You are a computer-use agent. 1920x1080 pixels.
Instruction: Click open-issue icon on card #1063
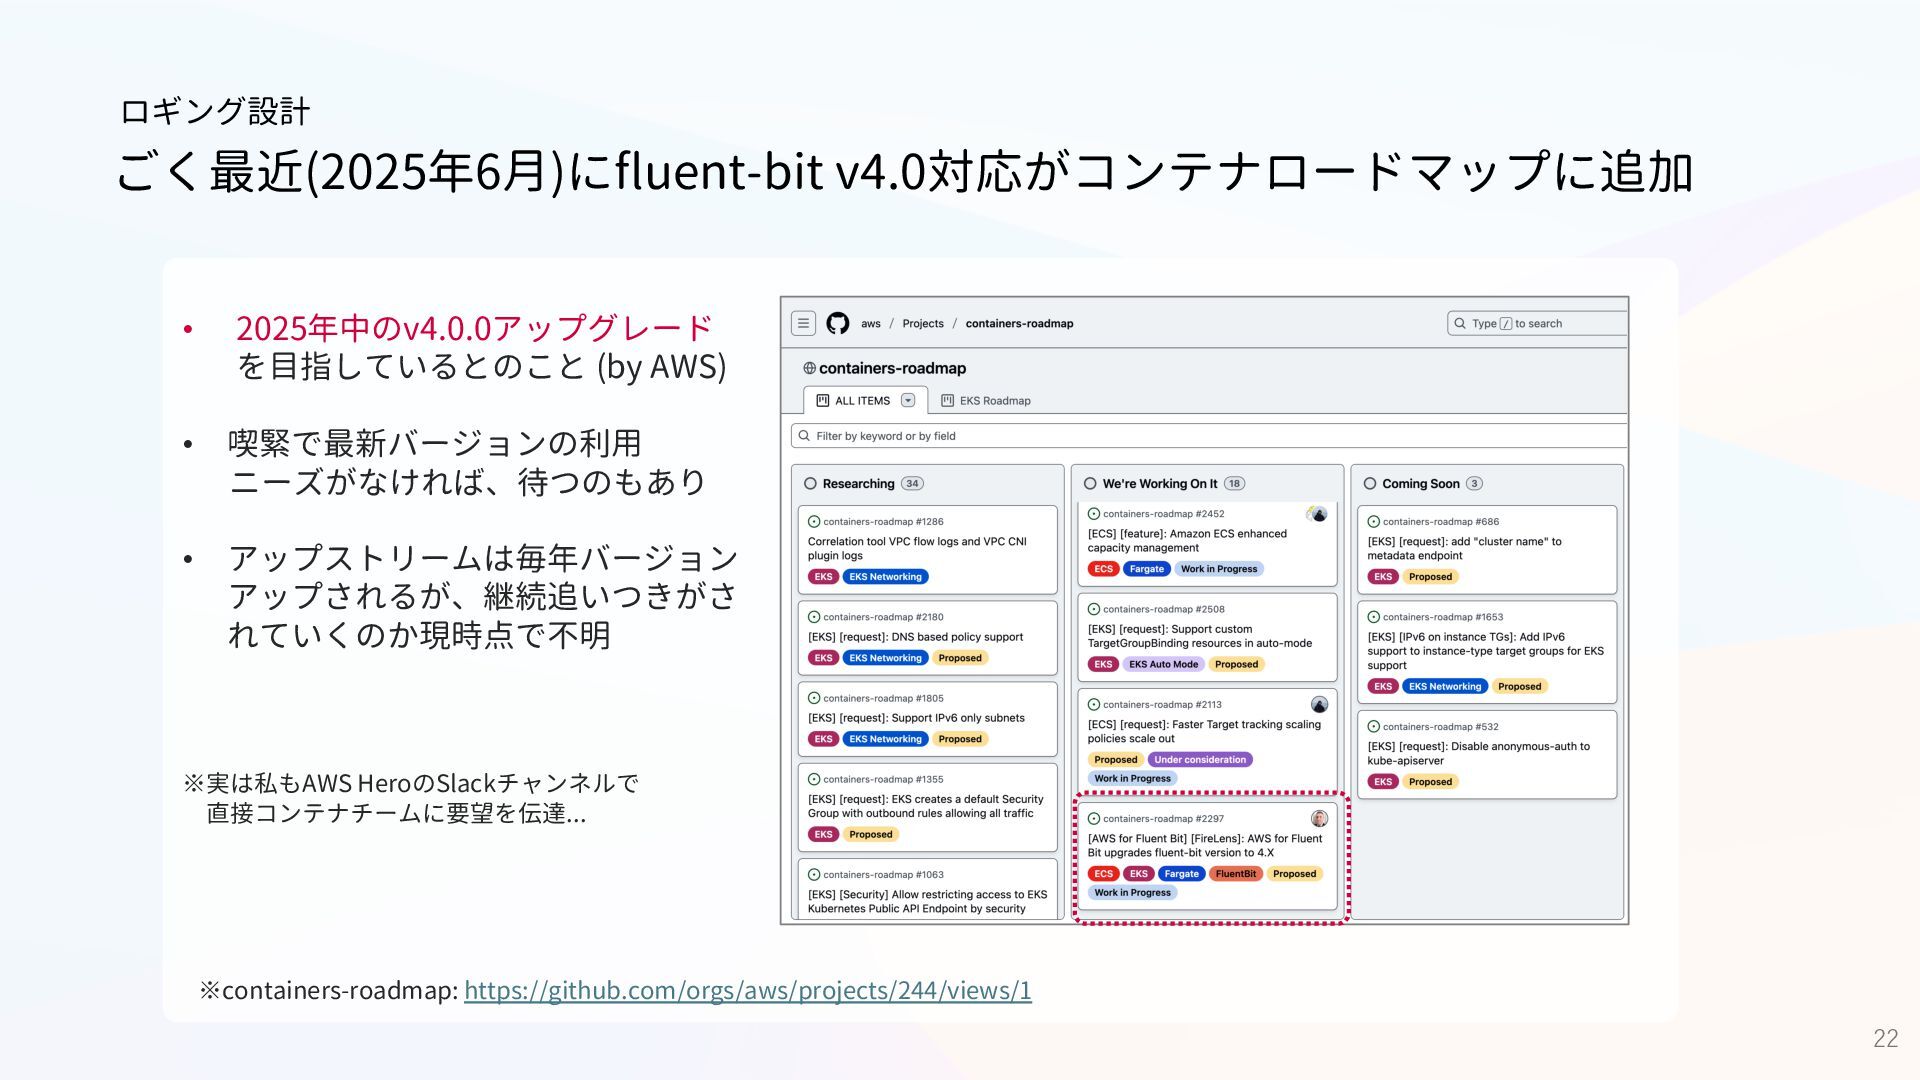tap(814, 874)
